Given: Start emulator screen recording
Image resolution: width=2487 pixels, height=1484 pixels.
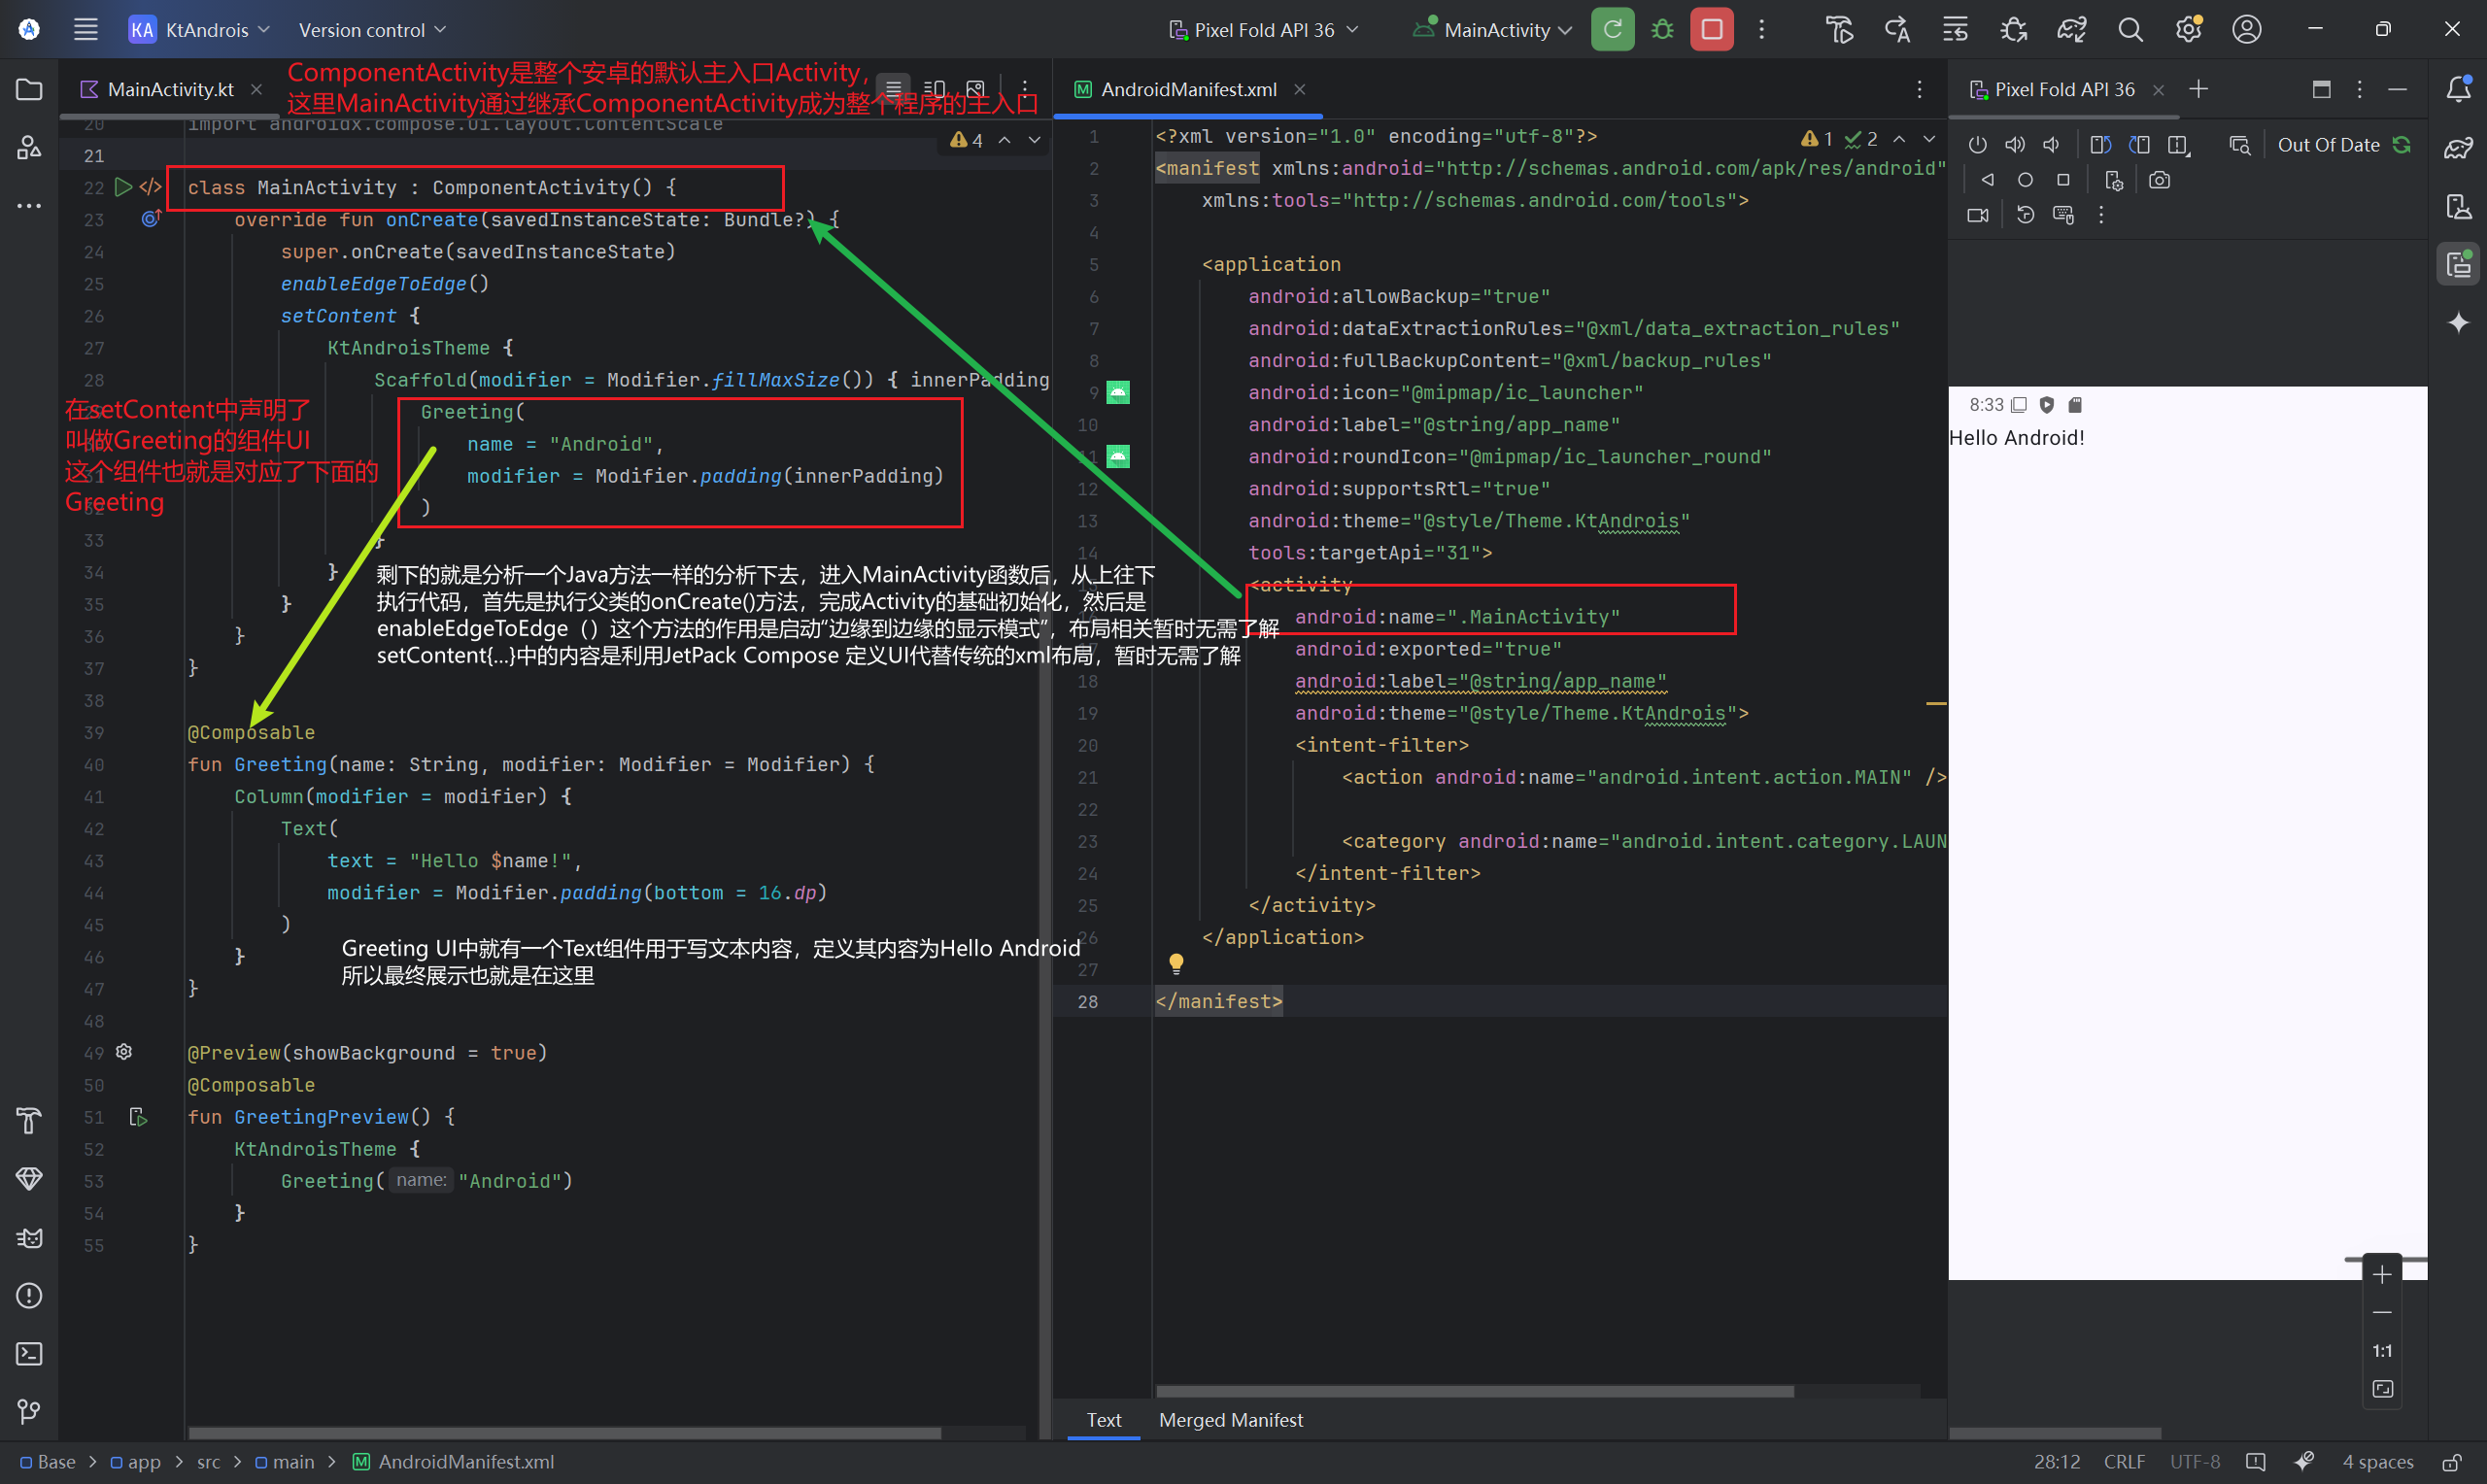Looking at the screenshot, I should point(1977,215).
